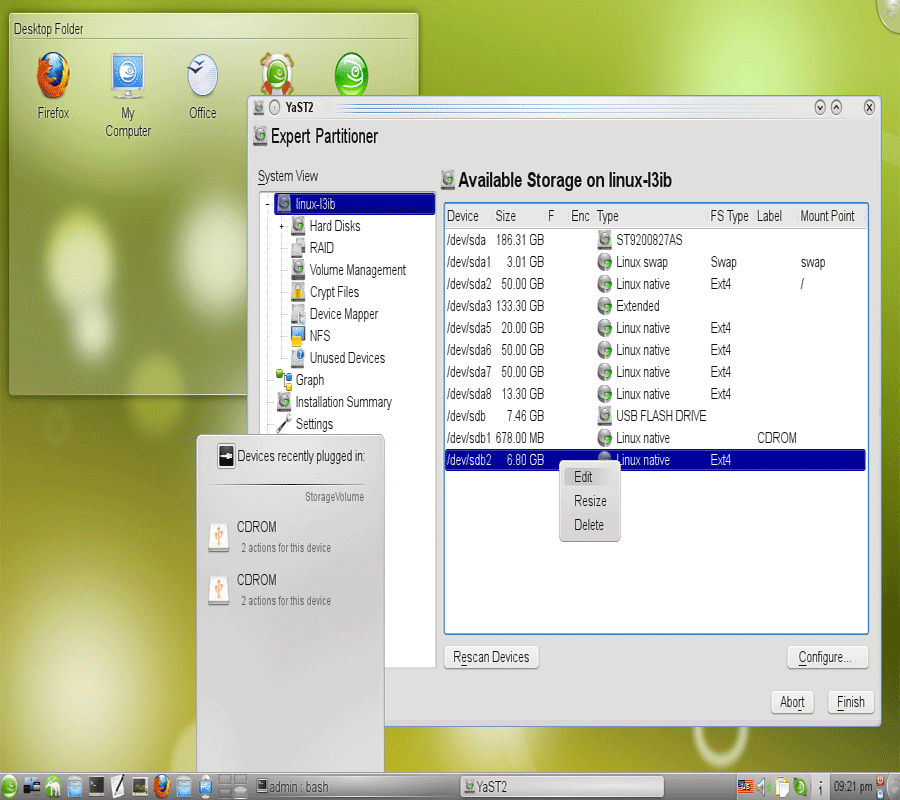
Task: Select Device Mapper in System View
Action: pos(344,314)
